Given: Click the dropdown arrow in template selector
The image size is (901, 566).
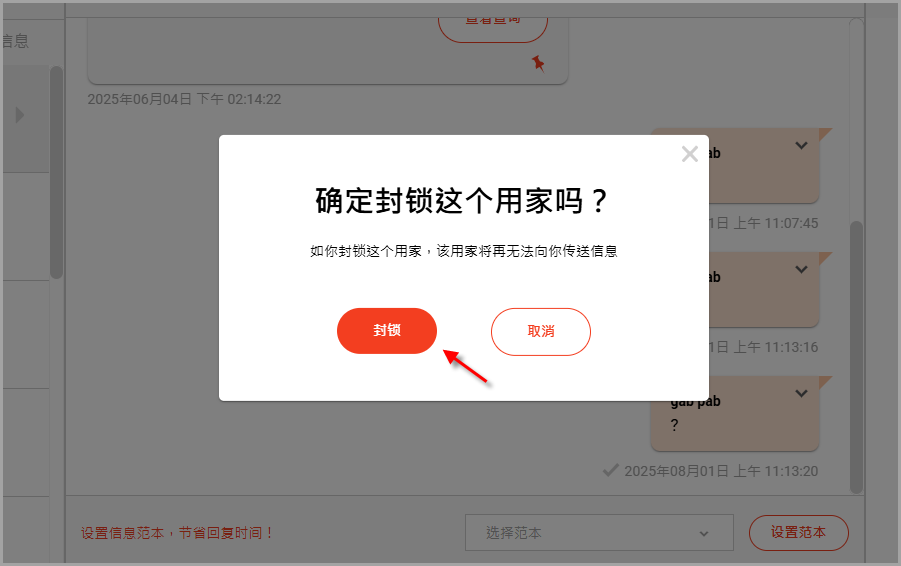Looking at the screenshot, I should click(704, 534).
